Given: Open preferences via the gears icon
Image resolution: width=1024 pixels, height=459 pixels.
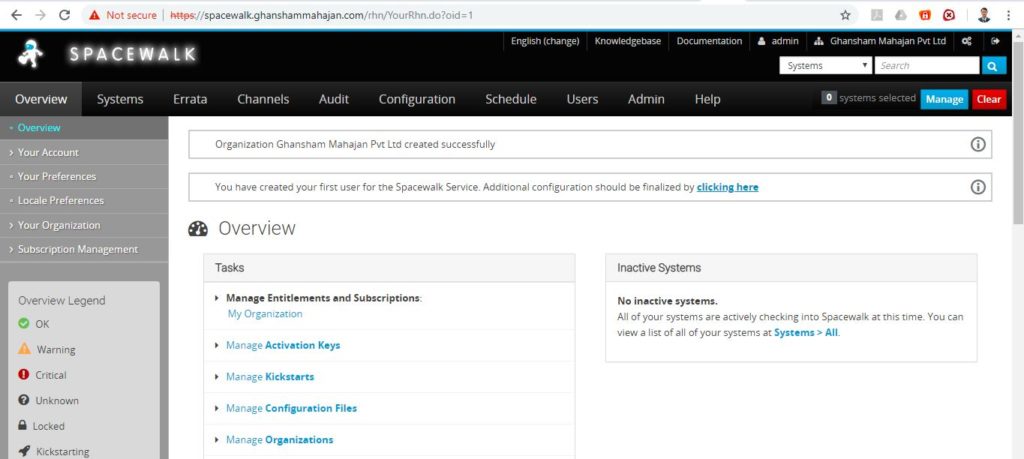Looking at the screenshot, I should point(967,41).
